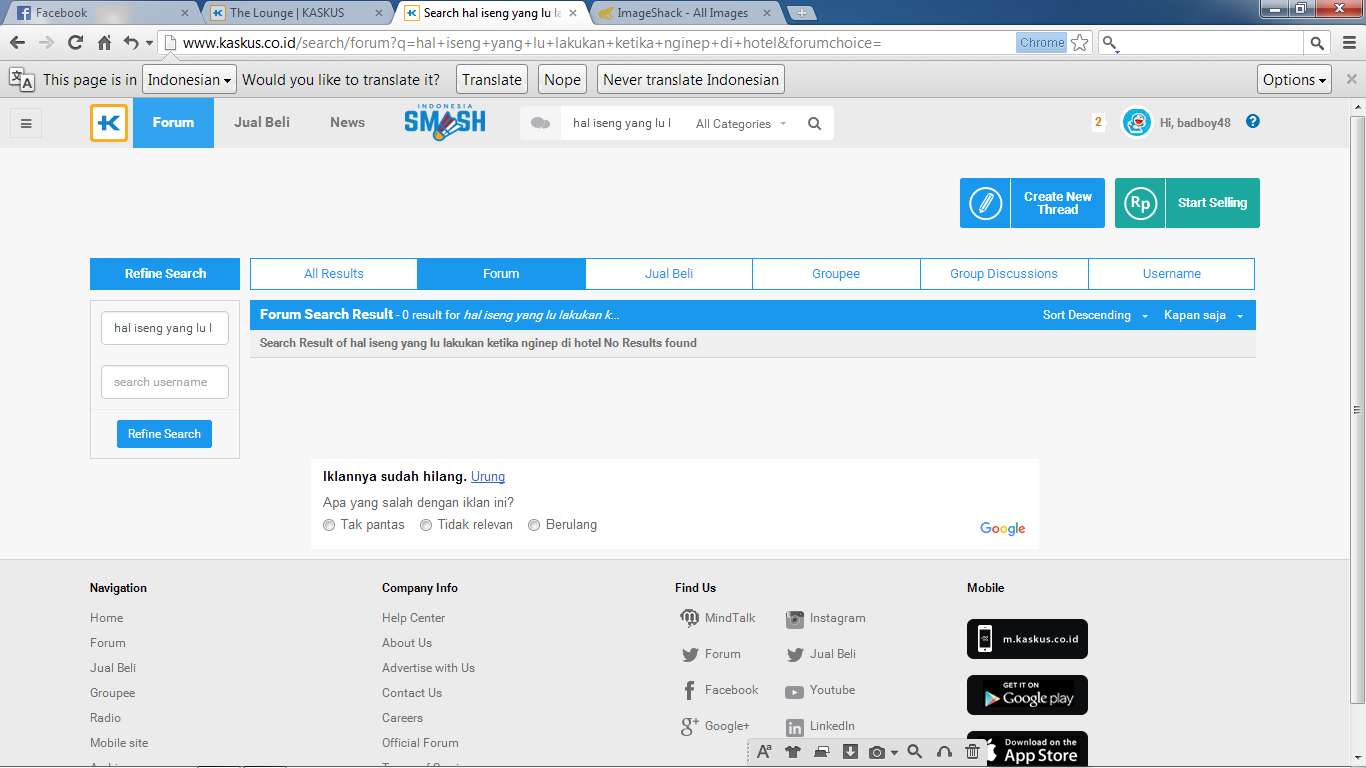Click the MindTalk icon in Find Us
Image resolution: width=1366 pixels, height=768 pixels.
(x=689, y=618)
